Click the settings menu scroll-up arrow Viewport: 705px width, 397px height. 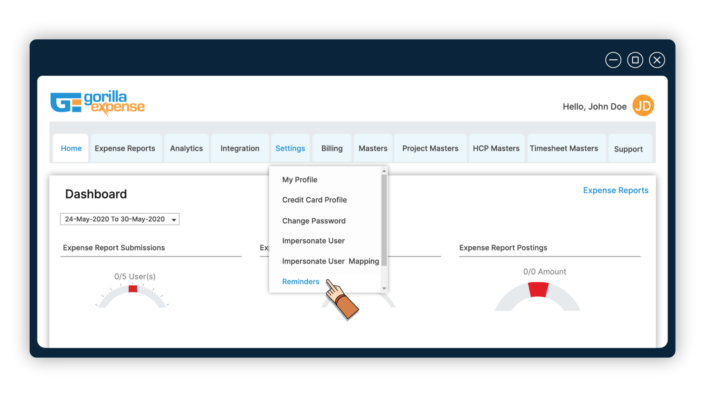coord(384,171)
